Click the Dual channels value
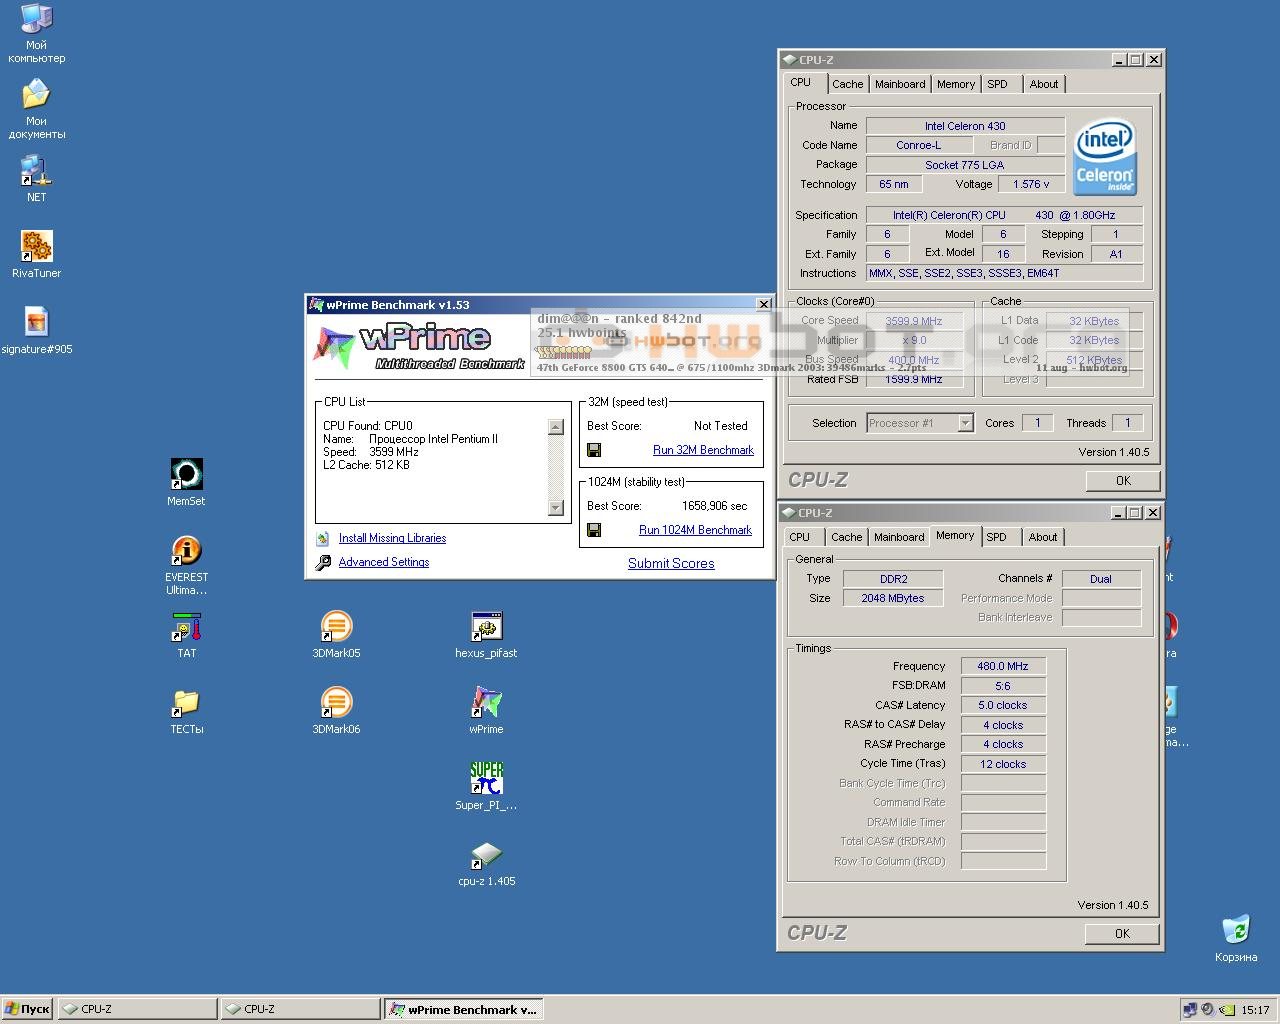The height and width of the screenshot is (1024, 1280). [x=1101, y=579]
